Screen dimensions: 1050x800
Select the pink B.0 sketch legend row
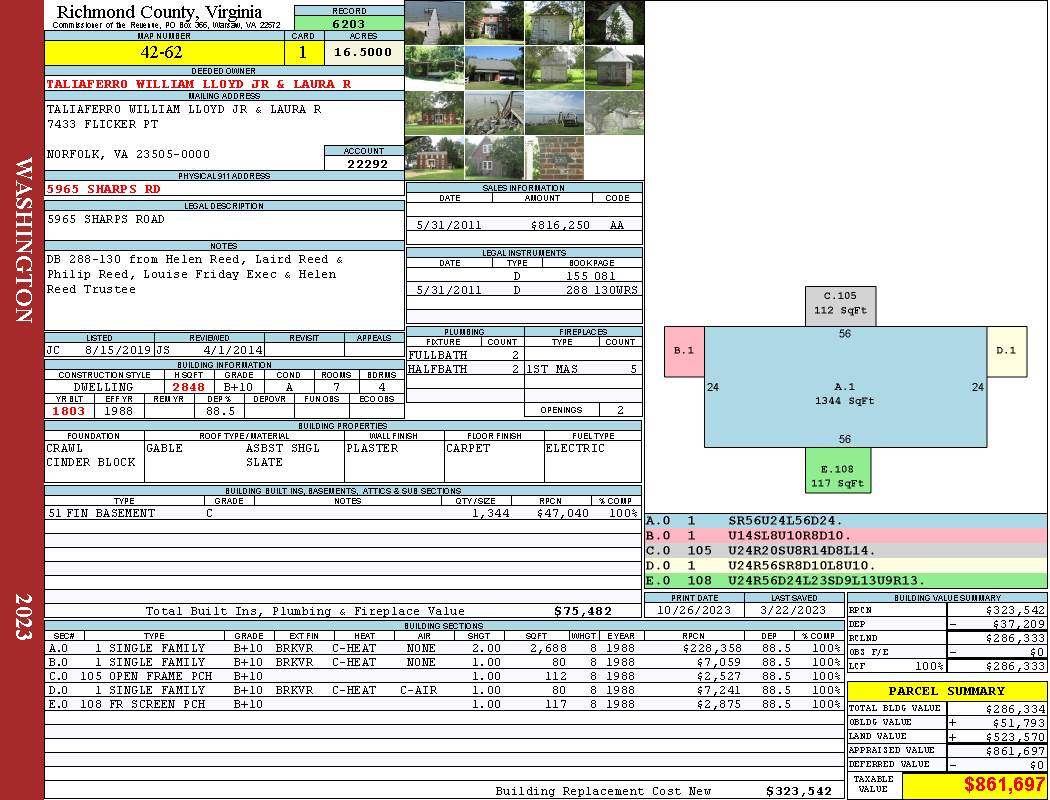click(845, 536)
